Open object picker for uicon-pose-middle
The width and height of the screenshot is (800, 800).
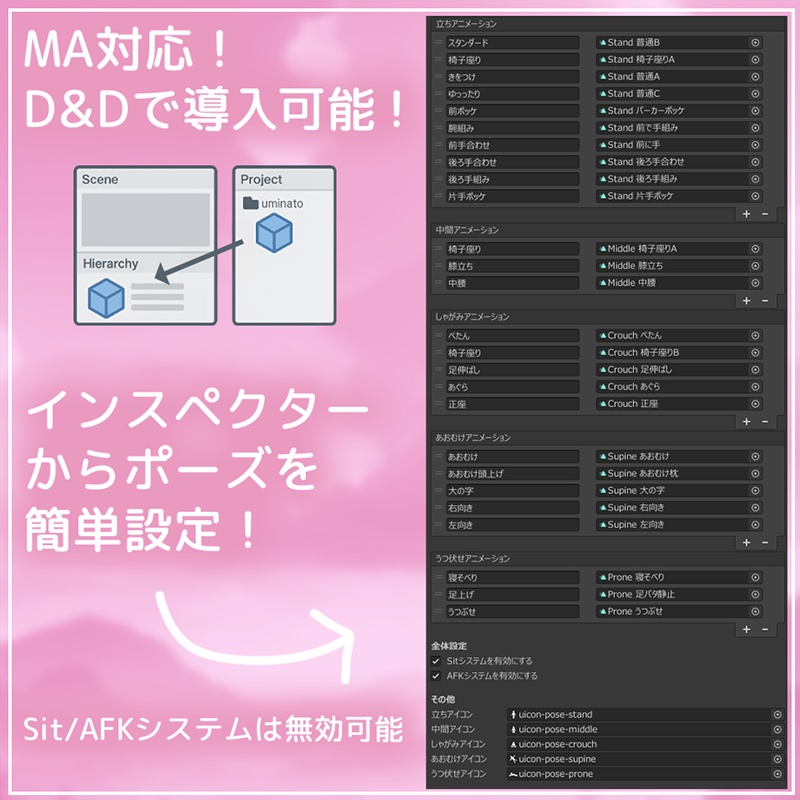(778, 730)
